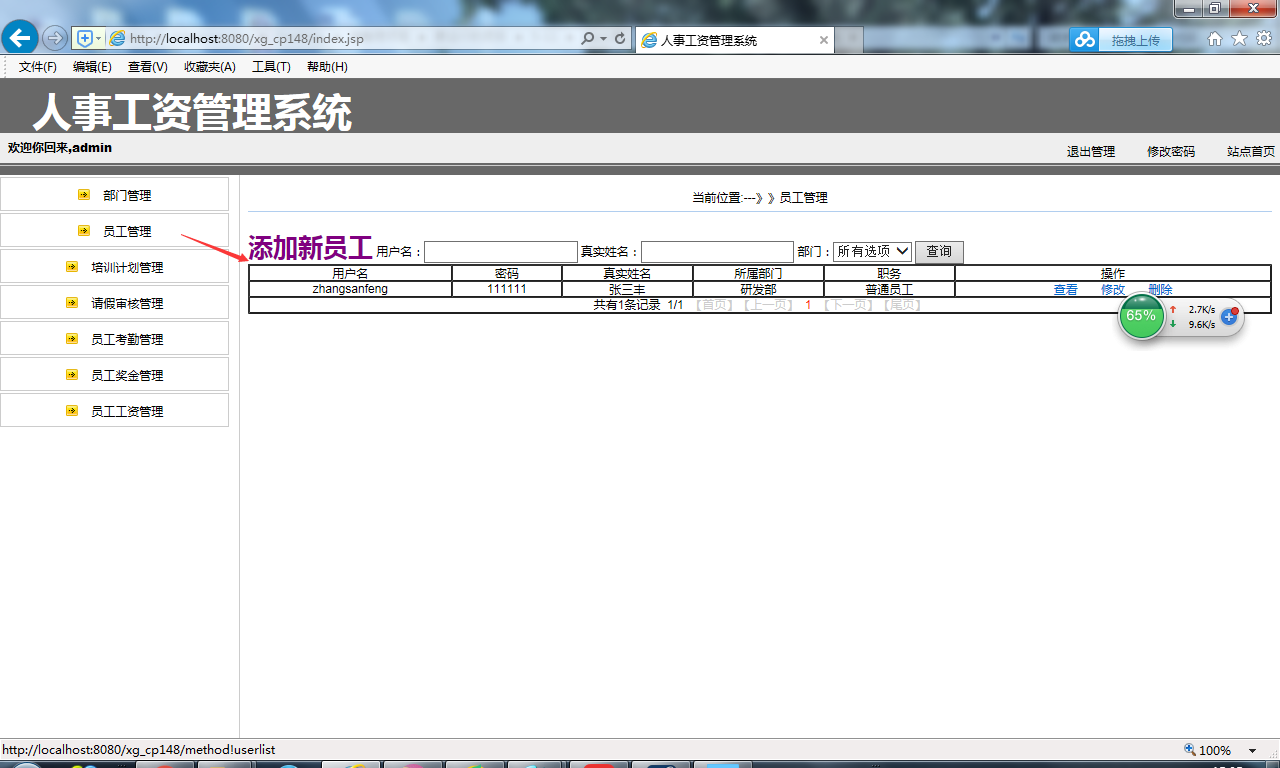Image resolution: width=1280 pixels, height=768 pixels.
Task: Open browser tools gear icon
Action: pos(1264,38)
